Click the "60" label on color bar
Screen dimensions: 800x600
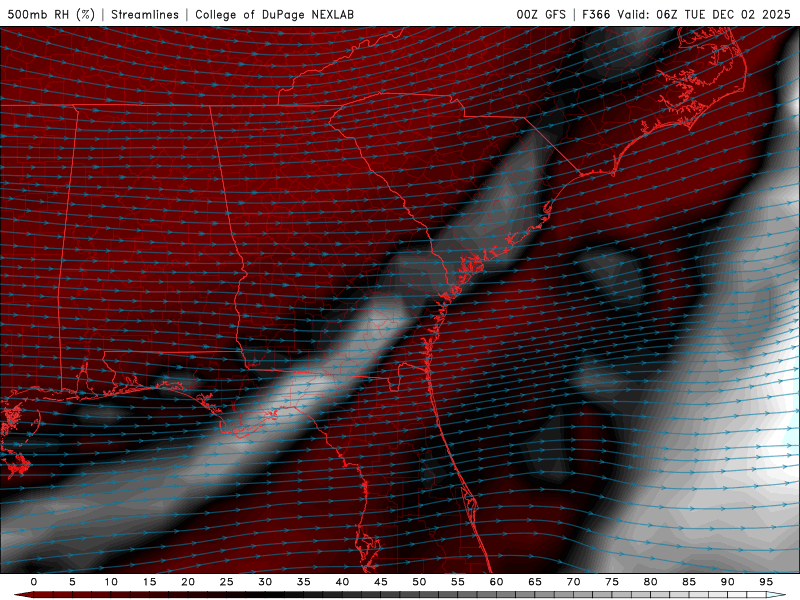pos(496,582)
